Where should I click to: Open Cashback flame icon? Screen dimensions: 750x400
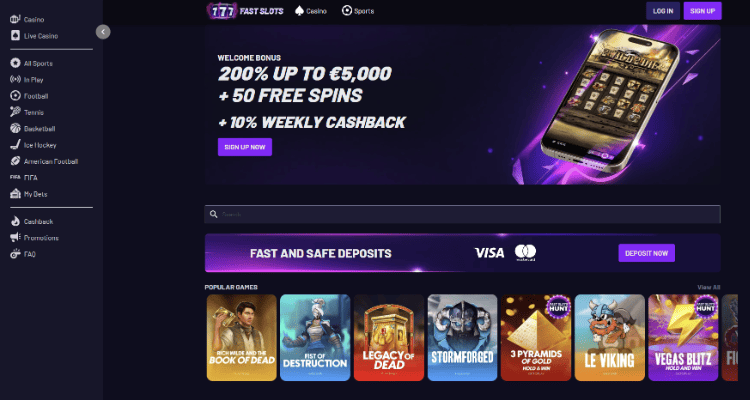[15, 222]
